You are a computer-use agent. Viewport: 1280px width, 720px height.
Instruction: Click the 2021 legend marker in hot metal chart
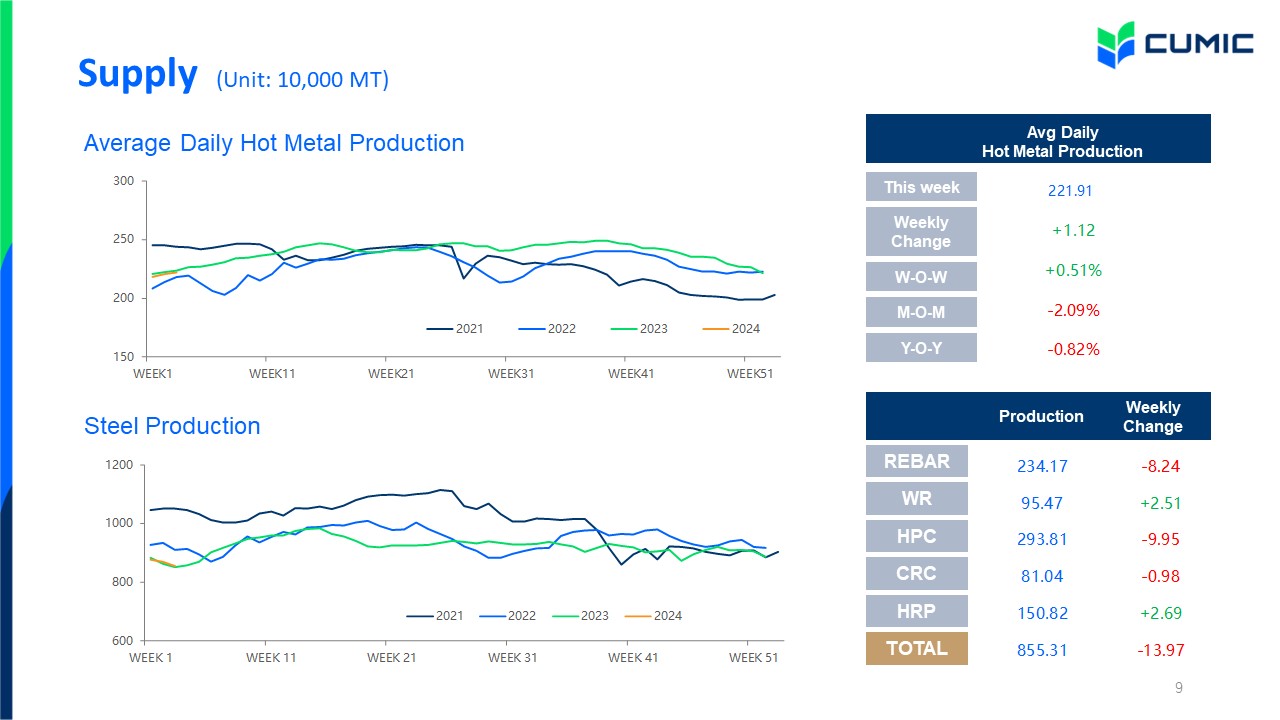(x=439, y=329)
